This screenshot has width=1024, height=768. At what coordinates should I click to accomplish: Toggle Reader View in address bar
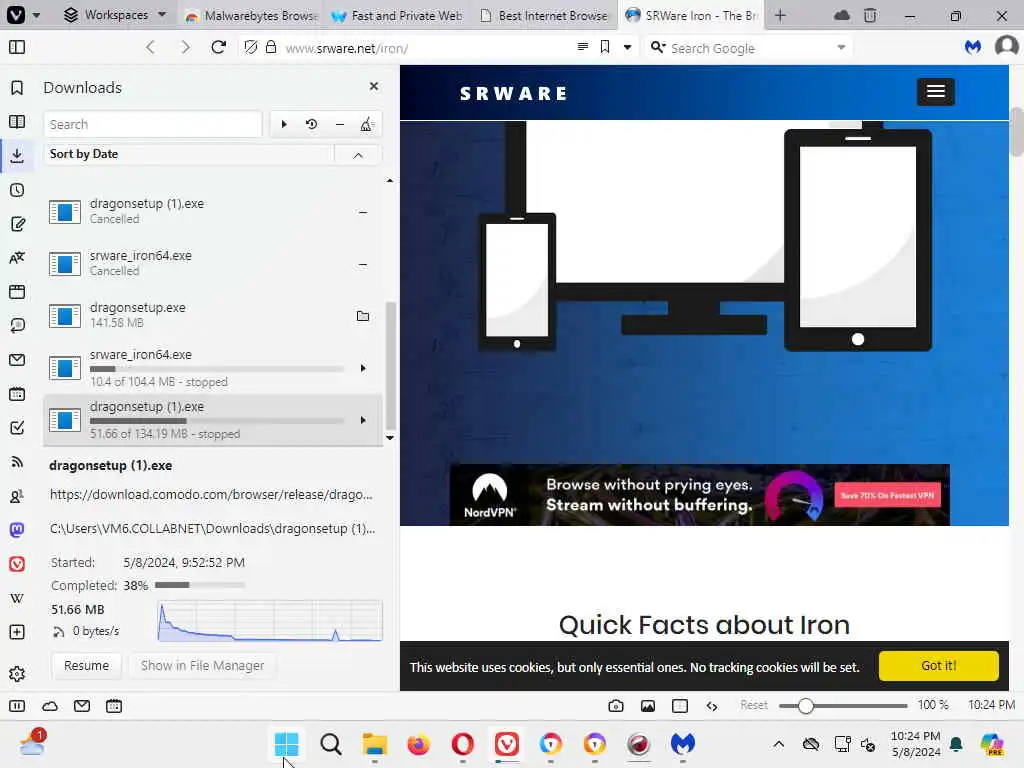coord(583,46)
